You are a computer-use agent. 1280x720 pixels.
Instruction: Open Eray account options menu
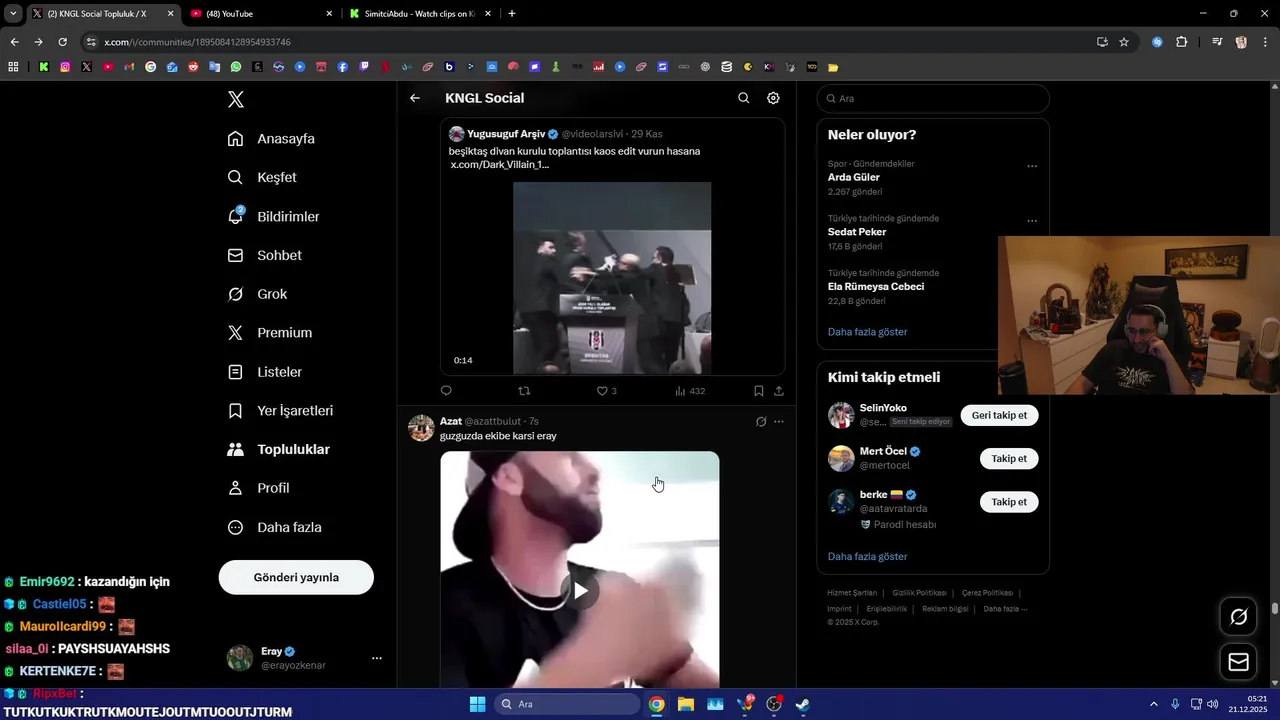tap(377, 658)
